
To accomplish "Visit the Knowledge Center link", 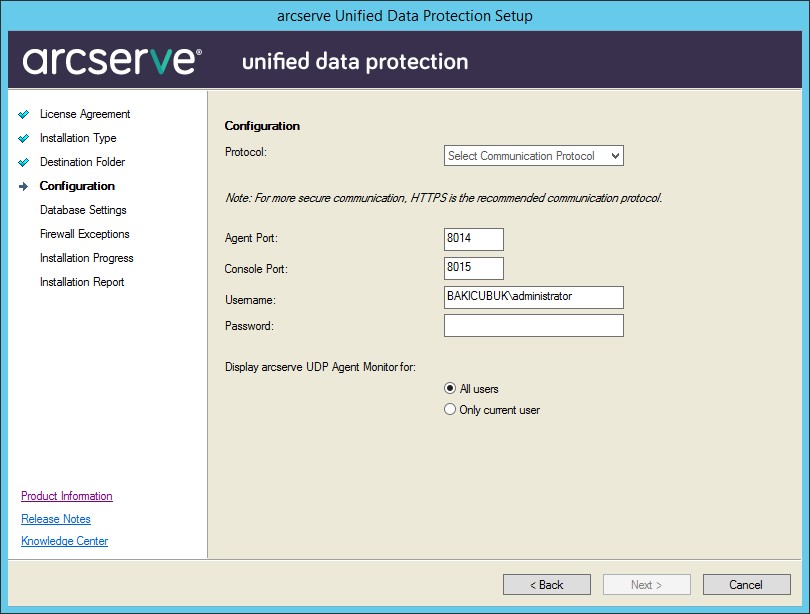I will pos(65,541).
